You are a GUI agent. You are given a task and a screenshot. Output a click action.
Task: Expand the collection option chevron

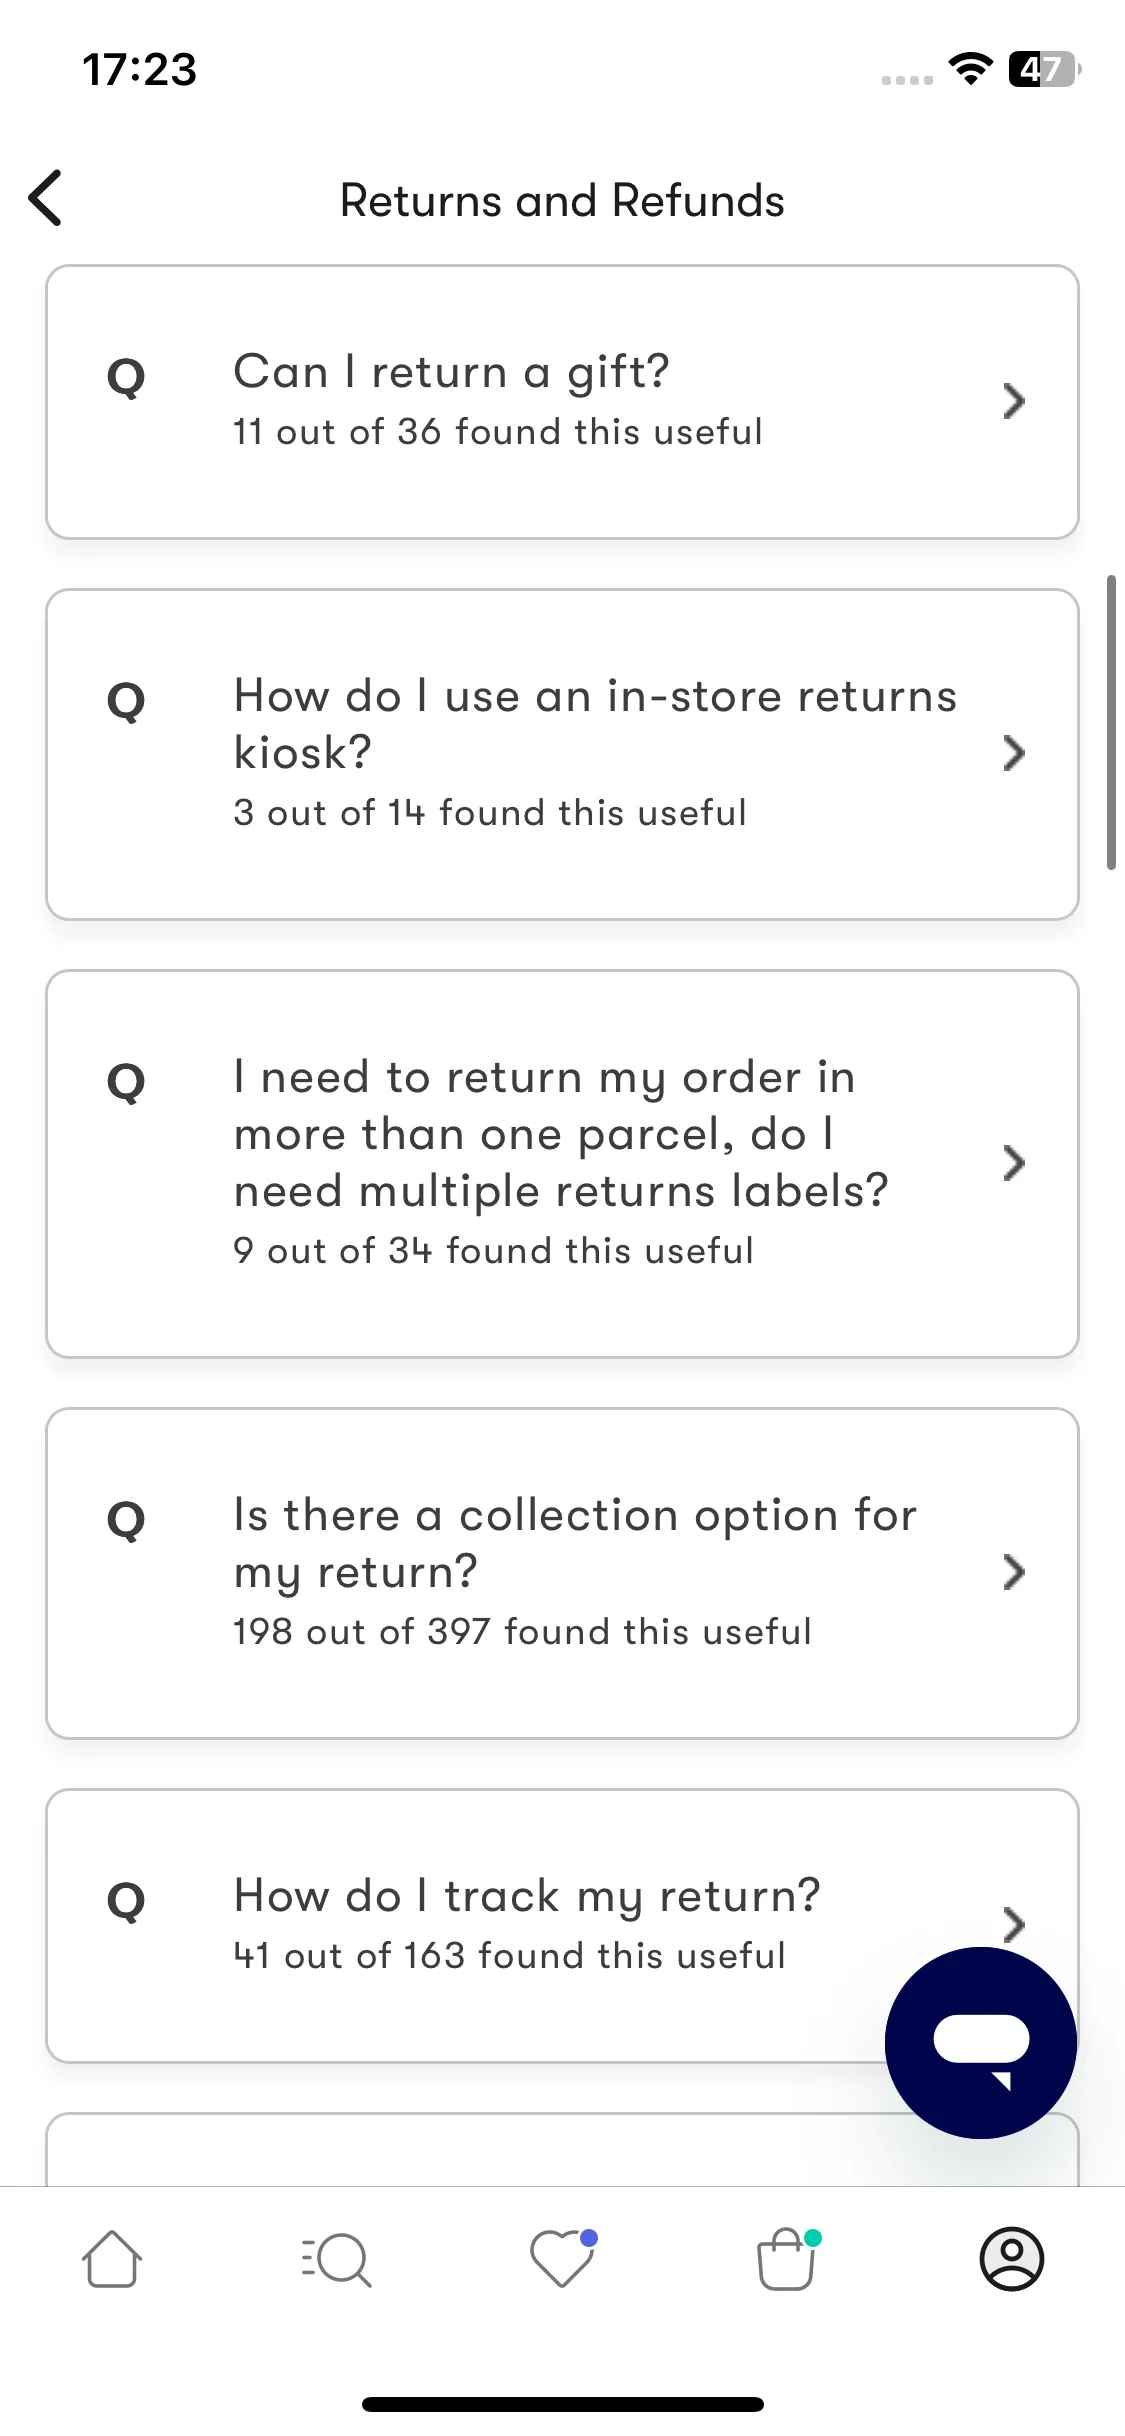[x=1014, y=1573]
